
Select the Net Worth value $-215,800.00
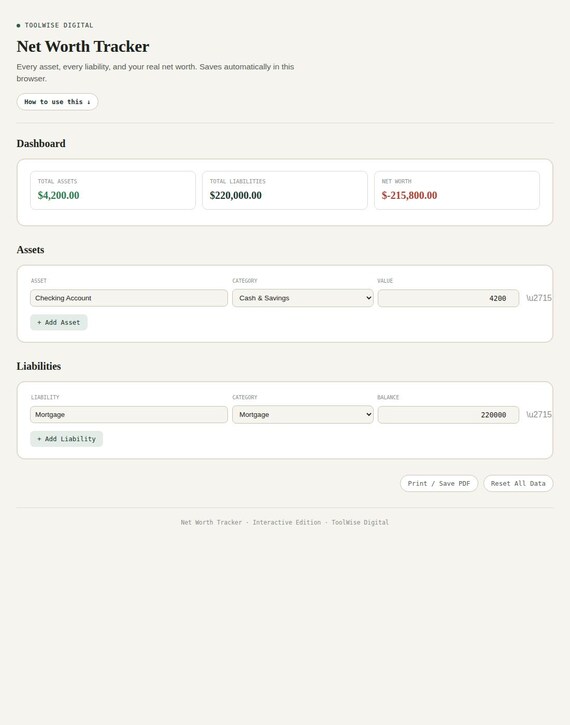pos(409,195)
